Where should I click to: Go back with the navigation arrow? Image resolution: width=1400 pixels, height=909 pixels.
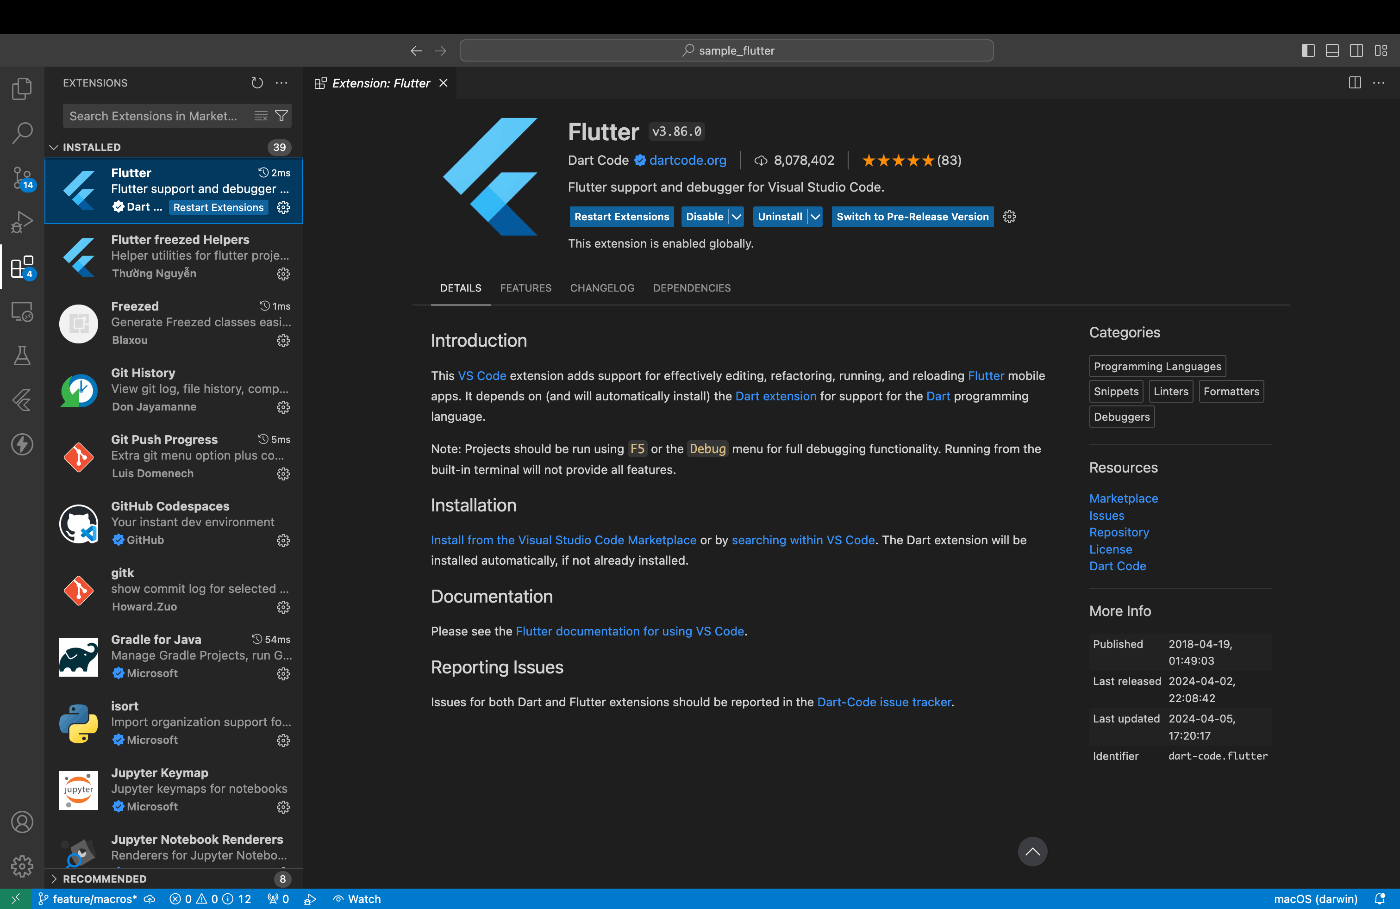[416, 50]
